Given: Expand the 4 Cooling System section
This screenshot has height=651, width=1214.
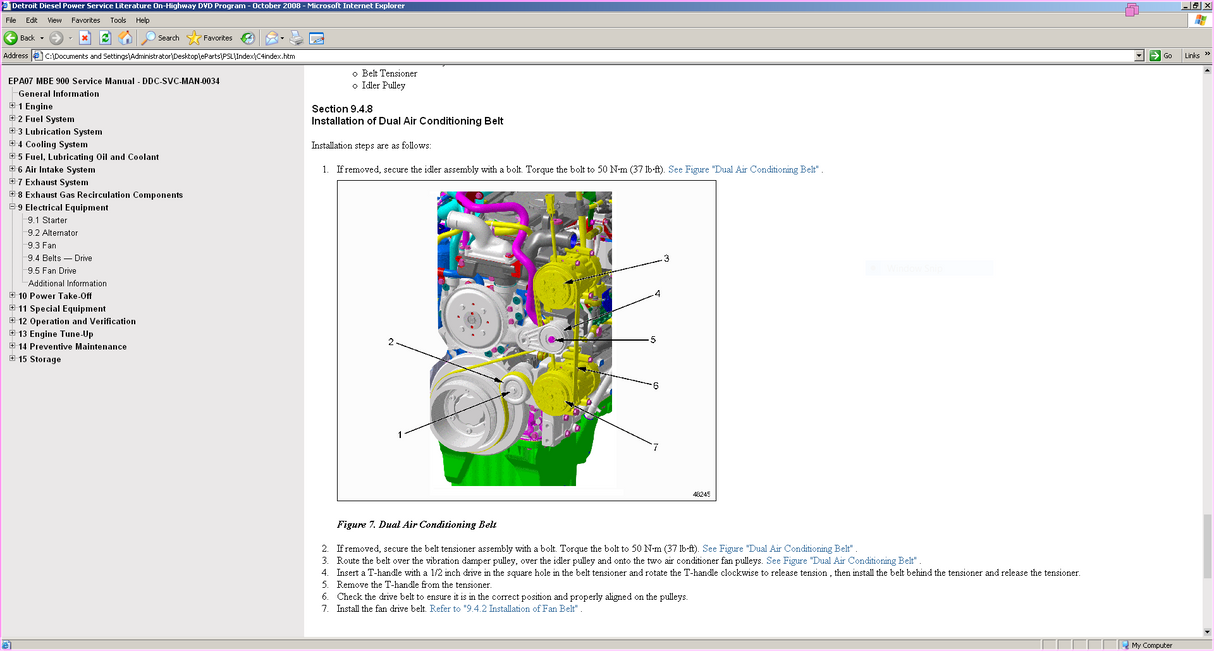Looking at the screenshot, I should coord(10,144).
